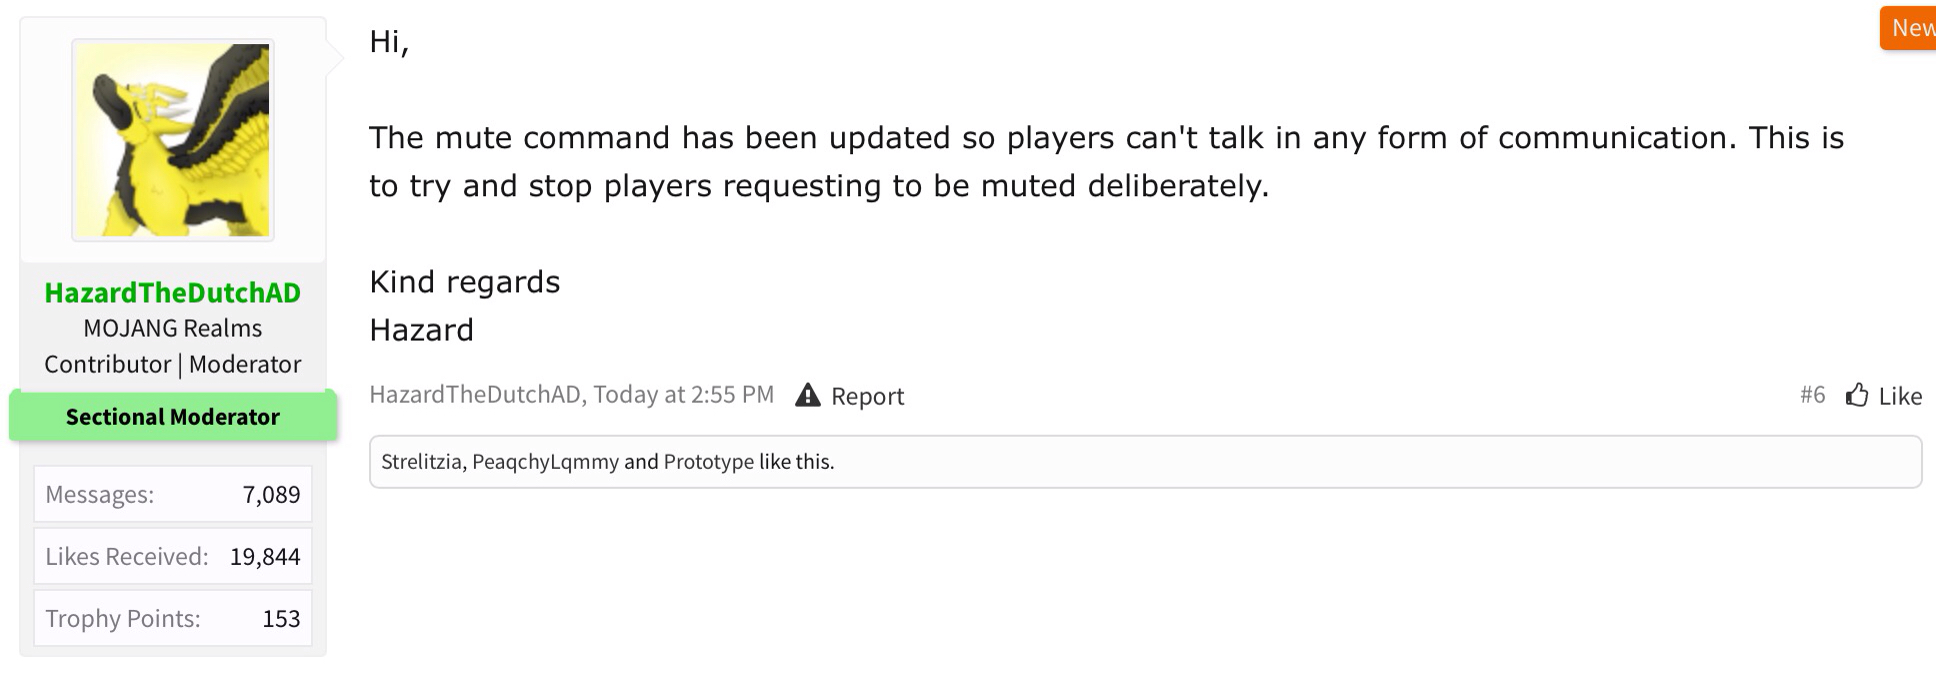The image size is (1936, 673).
Task: Click the Report link text
Action: pyautogui.click(x=867, y=396)
